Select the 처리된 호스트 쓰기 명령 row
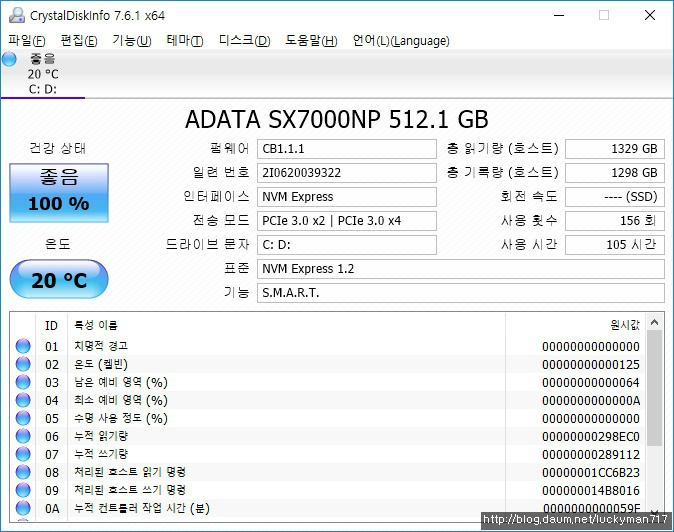 [x=328, y=490]
